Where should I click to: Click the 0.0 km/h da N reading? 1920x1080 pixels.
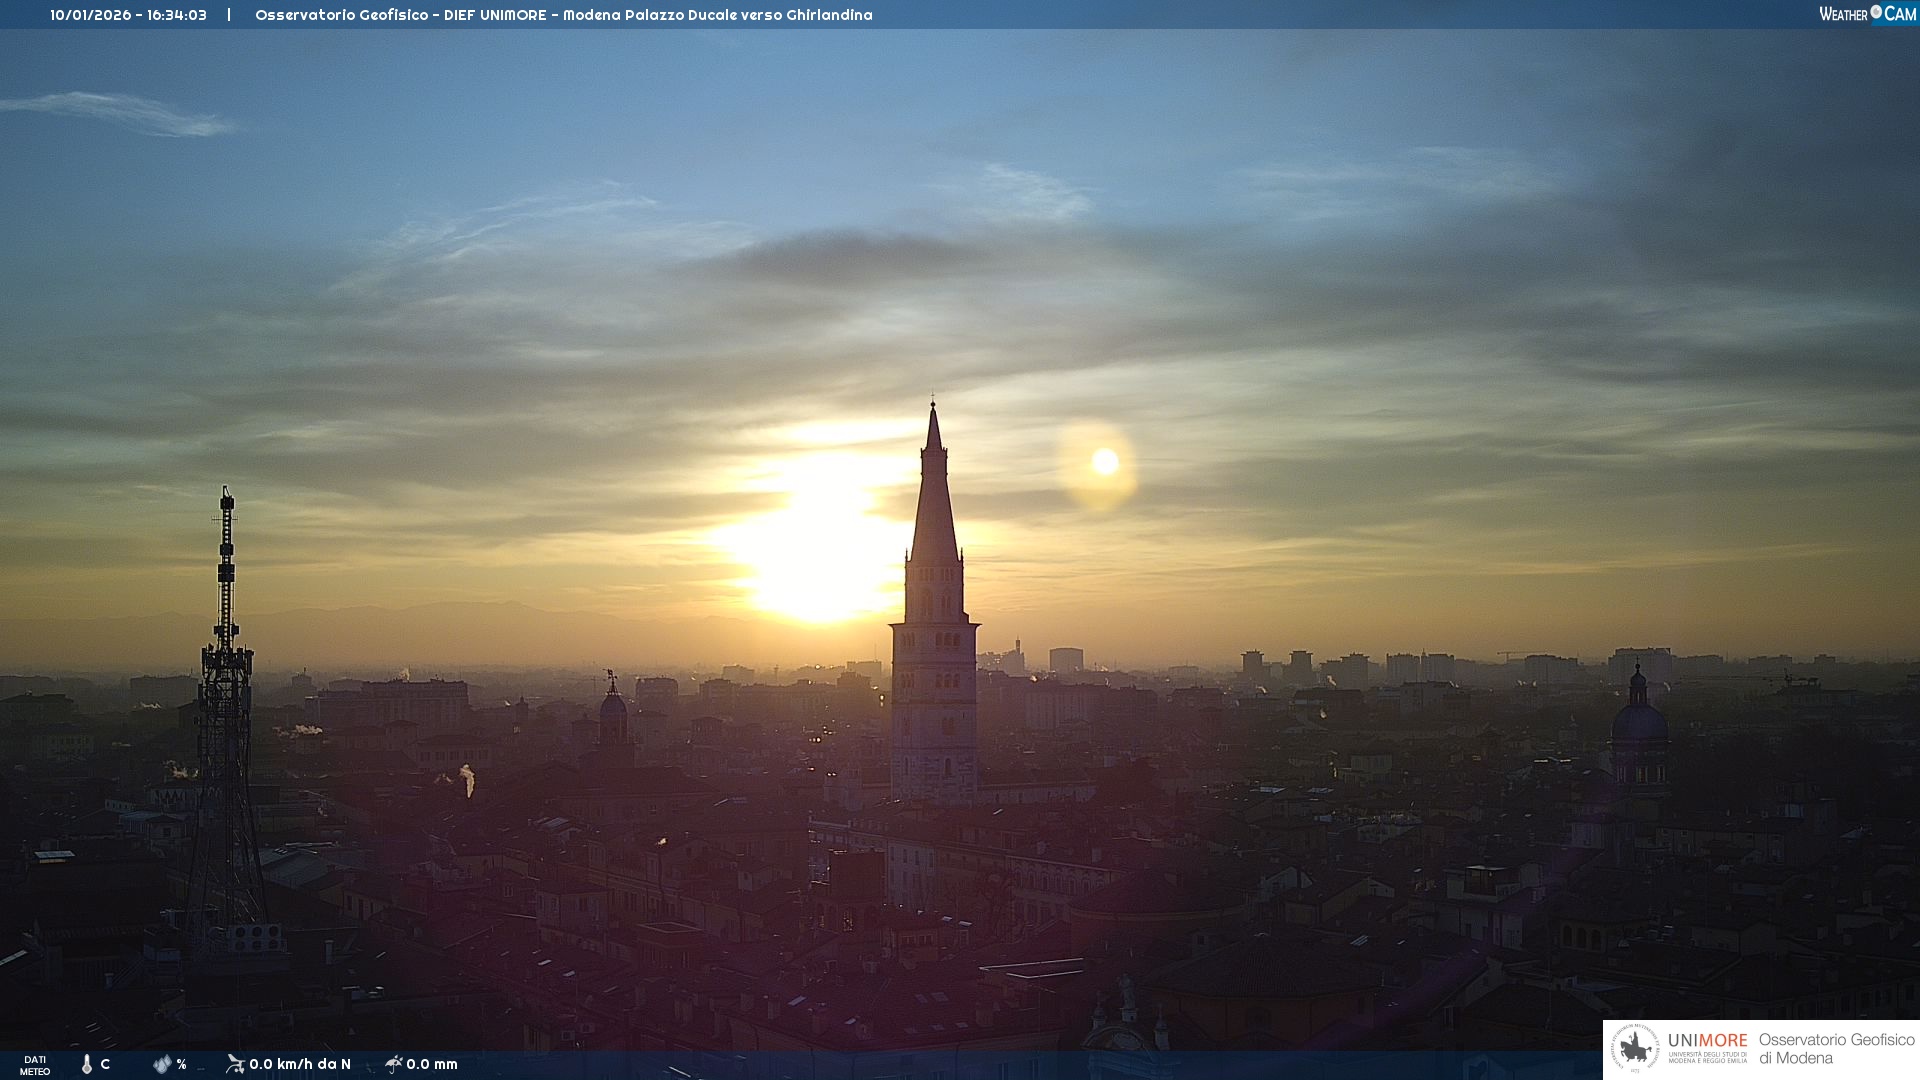point(299,1064)
